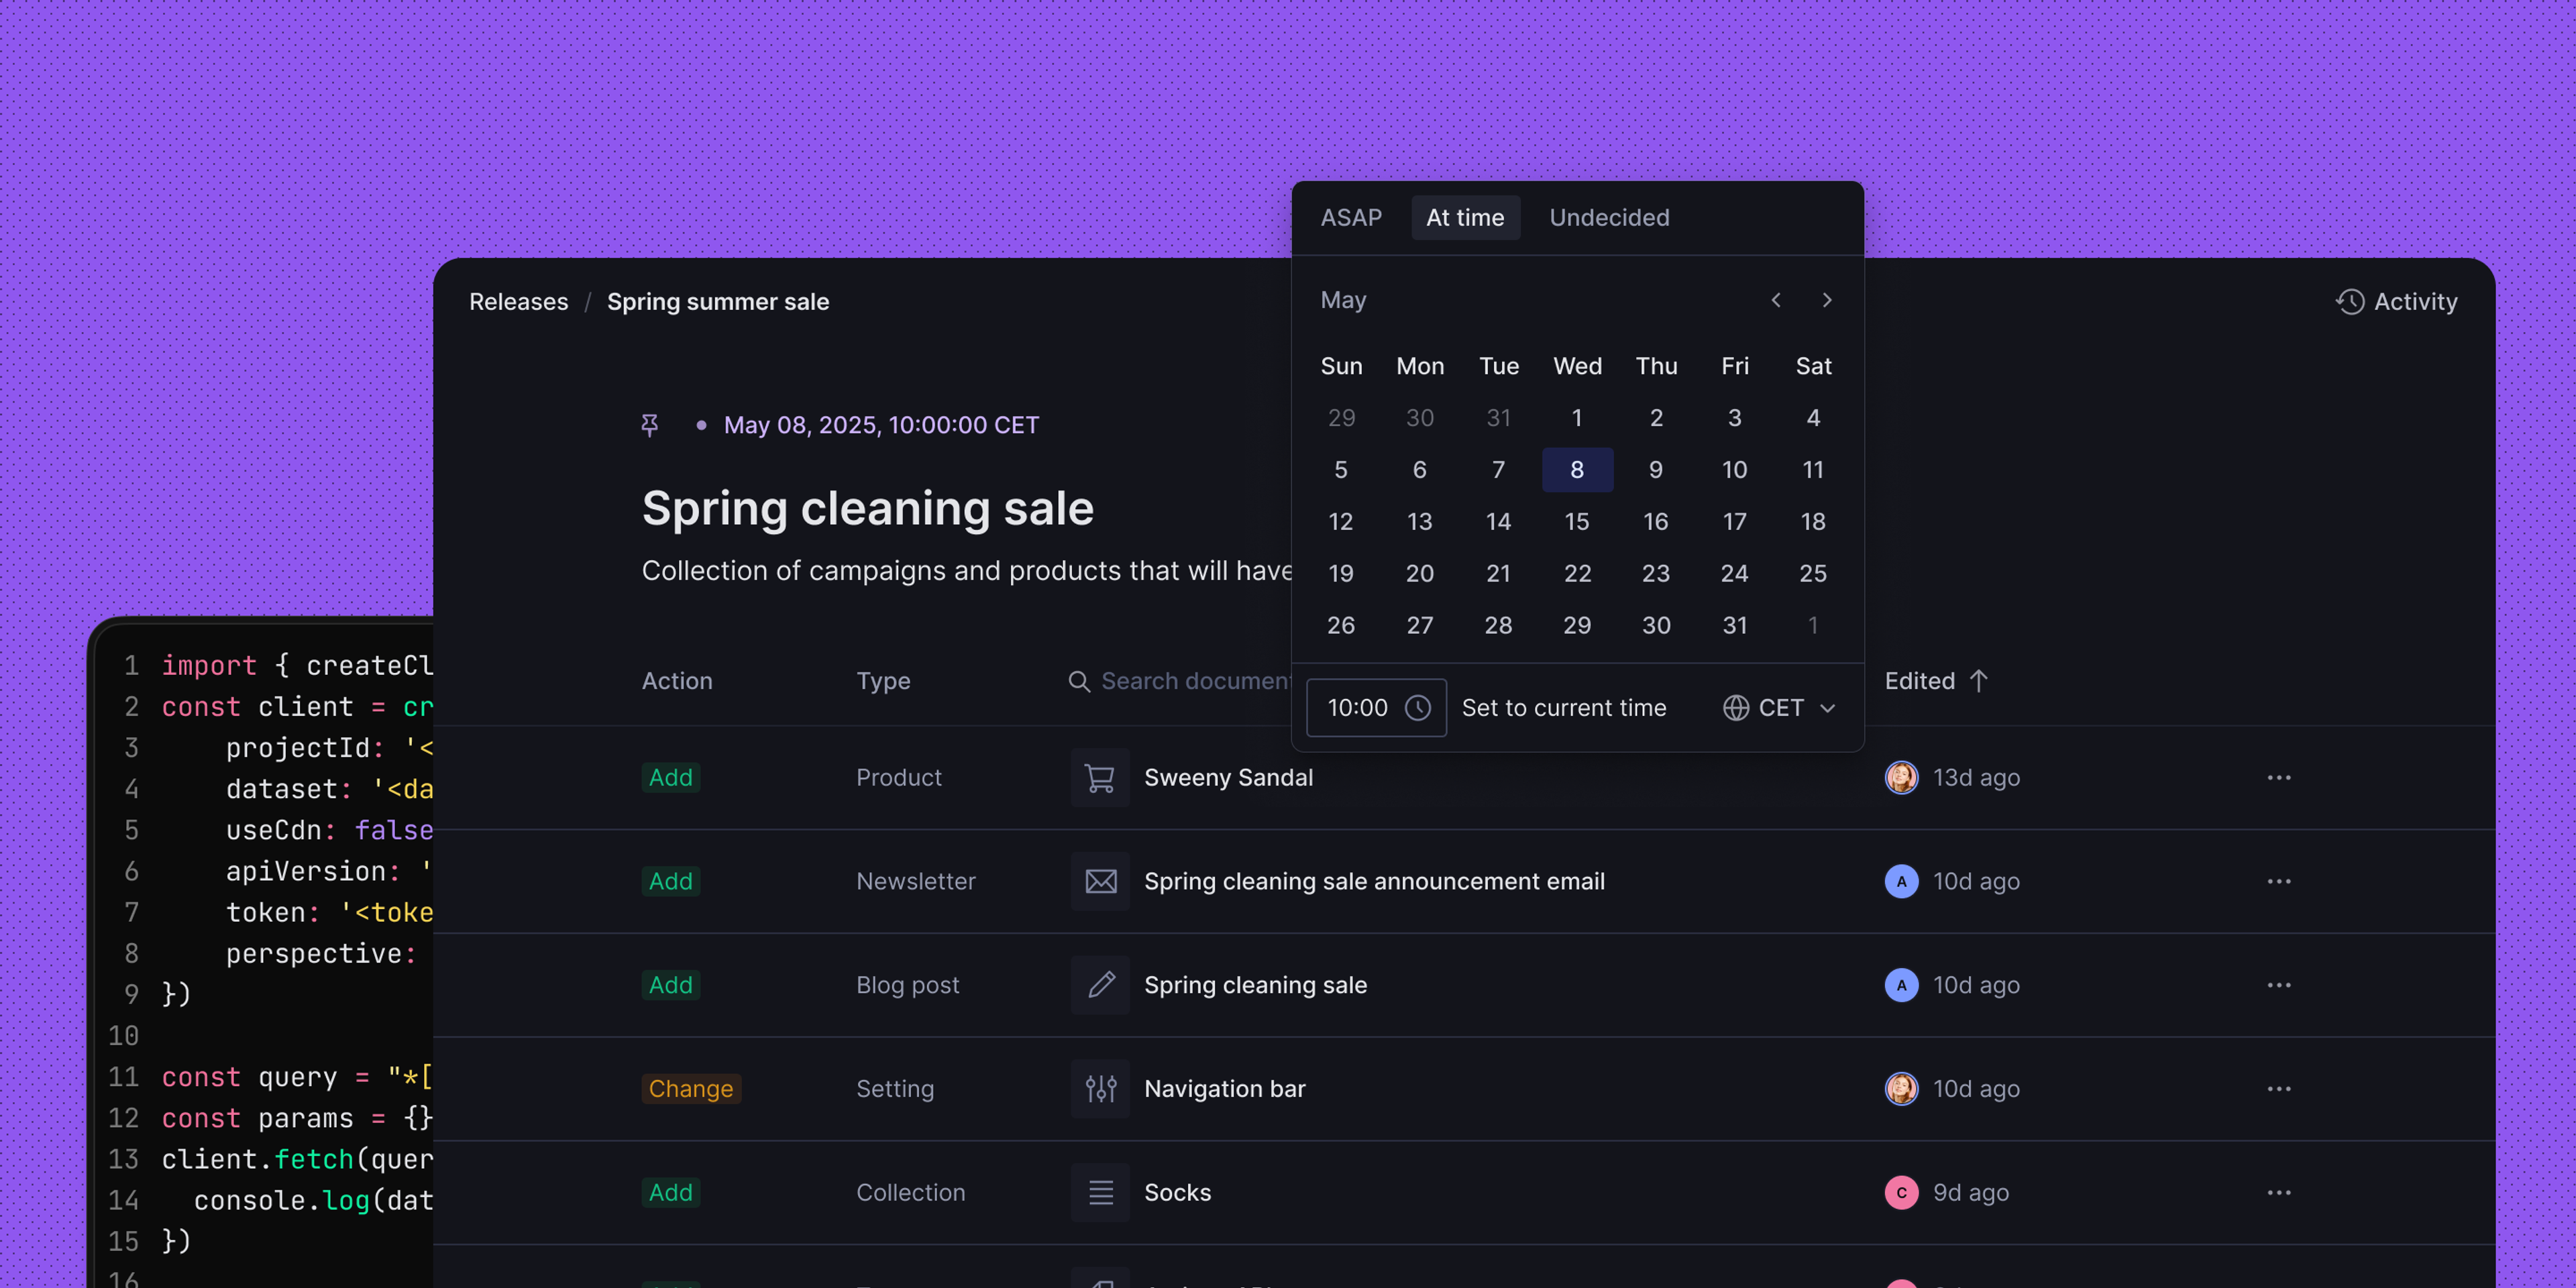Click the C avatar on Socks row
2576x1288 pixels.
1901,1192
